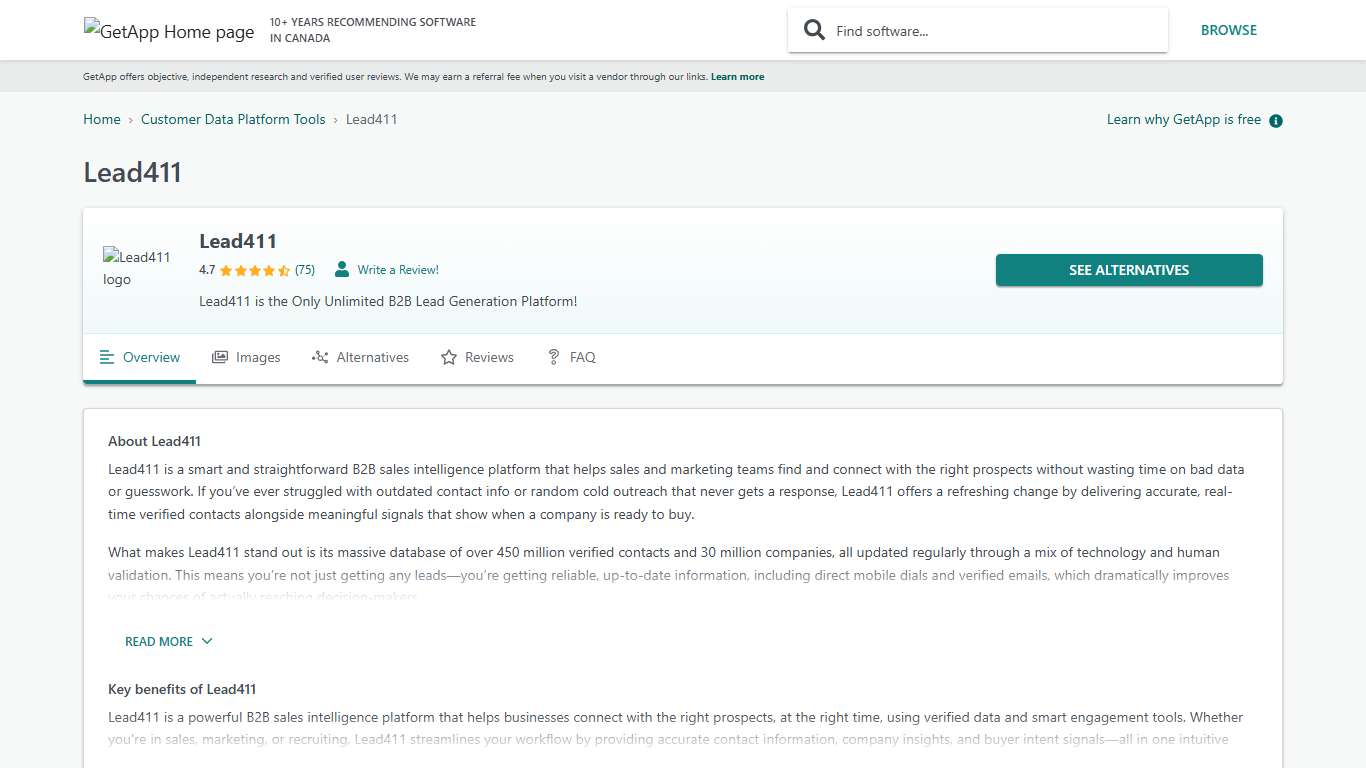Screen dimensions: 1366x768
Task: Expand the About section with Read More
Action: click(x=159, y=642)
